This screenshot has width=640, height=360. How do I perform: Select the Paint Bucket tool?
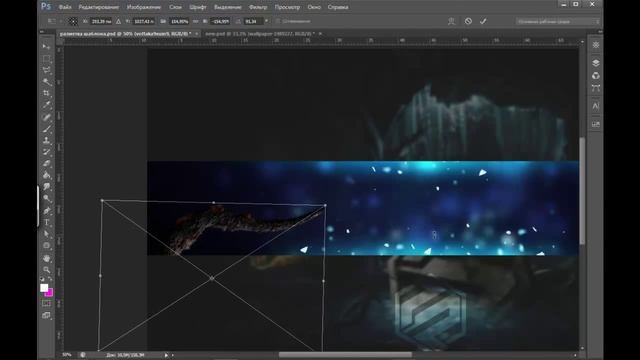pyautogui.click(x=47, y=176)
